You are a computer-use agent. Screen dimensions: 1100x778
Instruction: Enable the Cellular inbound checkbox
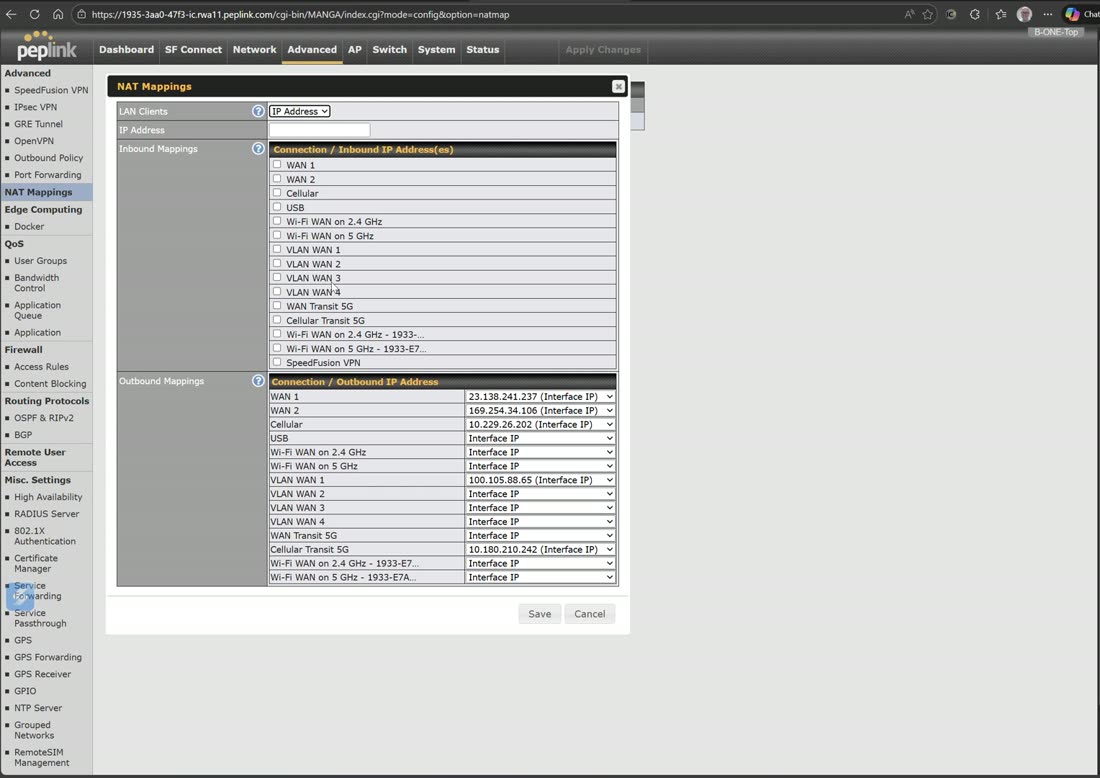coord(277,192)
